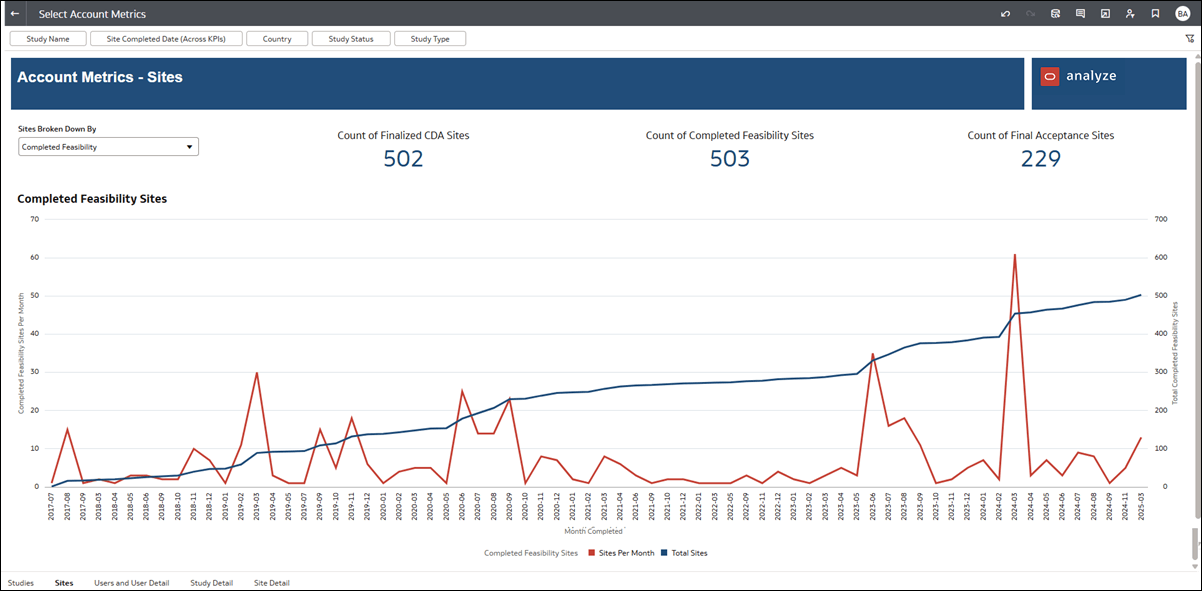
Task: Click the back arrow next to Select Account Metrics
Action: tap(13, 13)
